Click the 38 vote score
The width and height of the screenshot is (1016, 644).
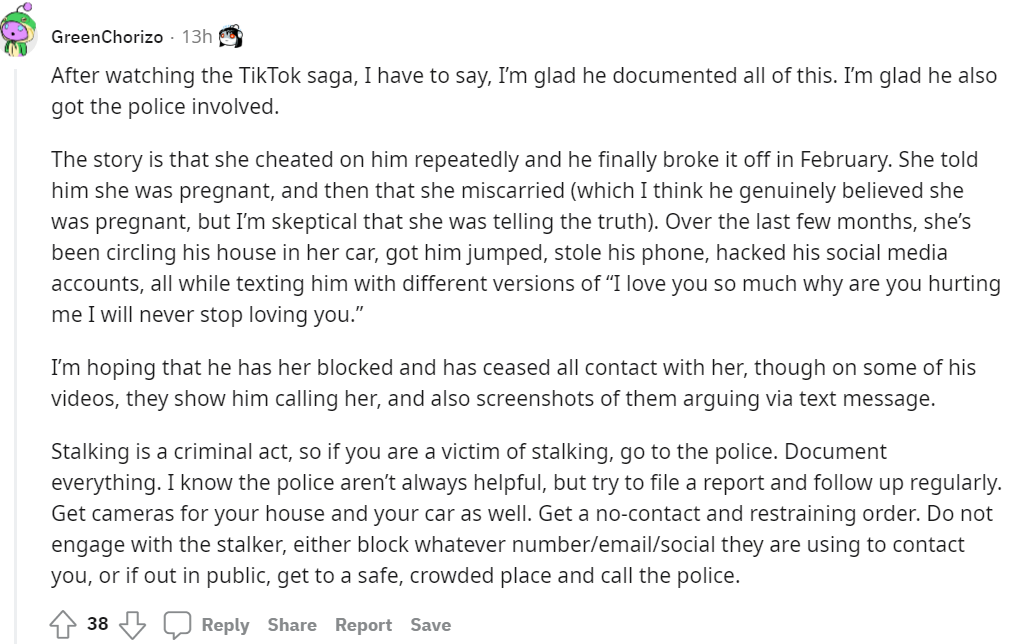pyautogui.click(x=97, y=623)
